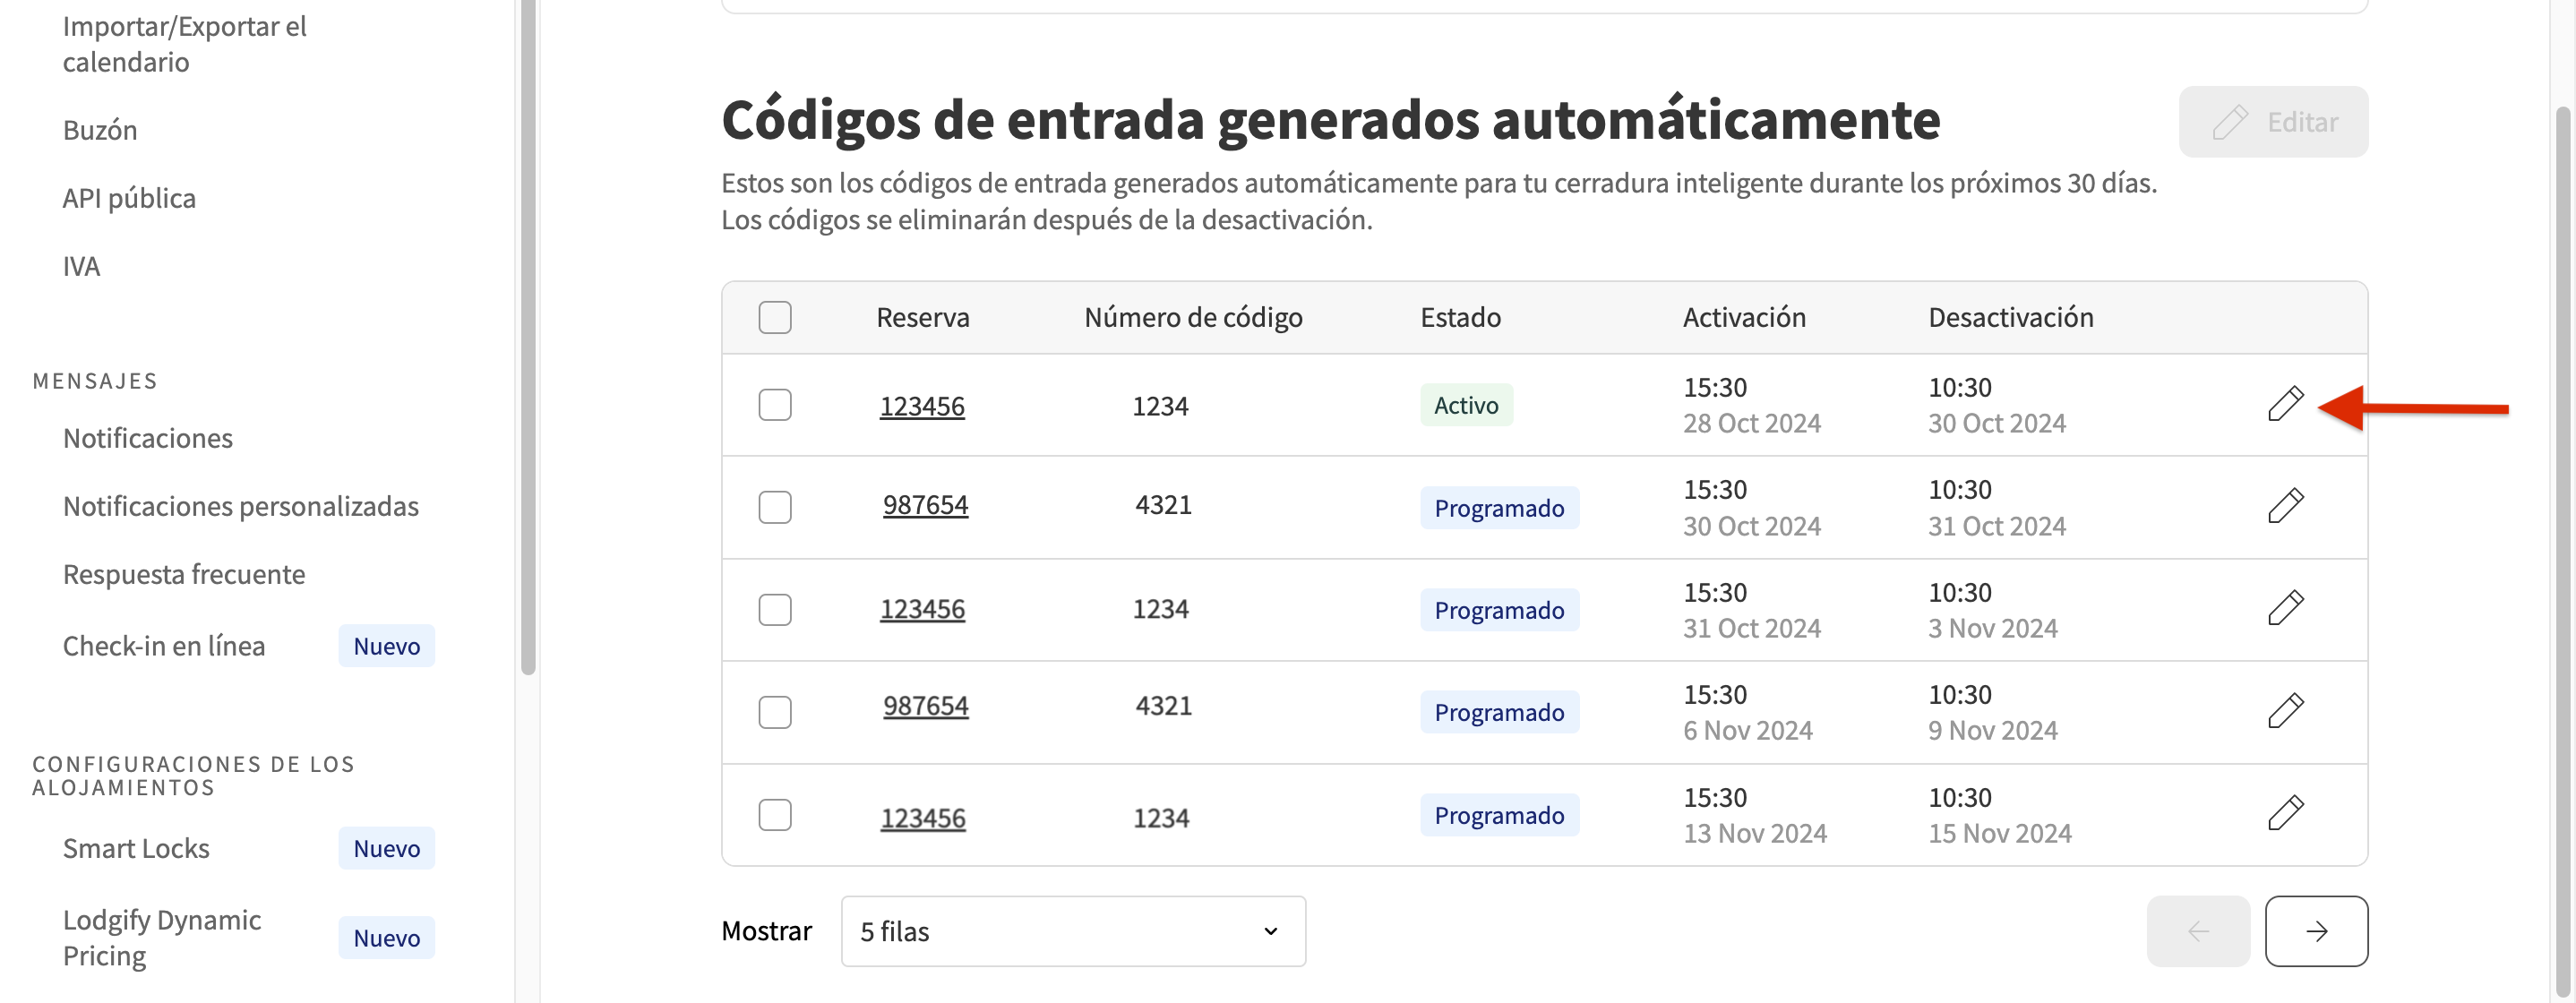Edit the last scheduled code 13 Nov
This screenshot has width=2576, height=1003.
click(x=2288, y=814)
